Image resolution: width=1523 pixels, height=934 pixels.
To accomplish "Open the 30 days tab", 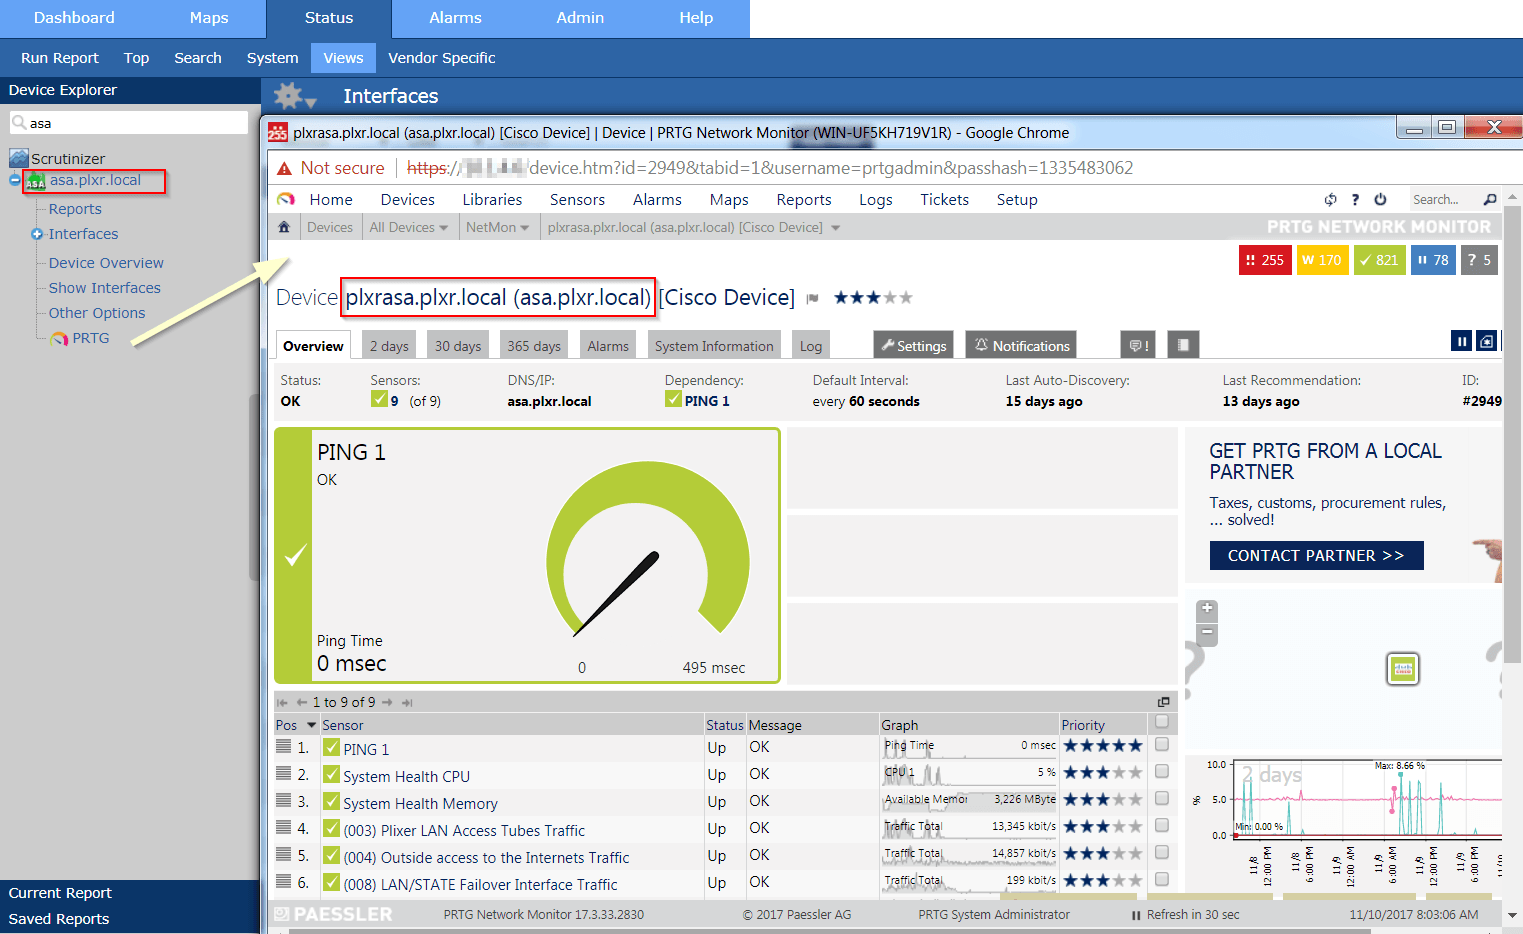I will (458, 345).
